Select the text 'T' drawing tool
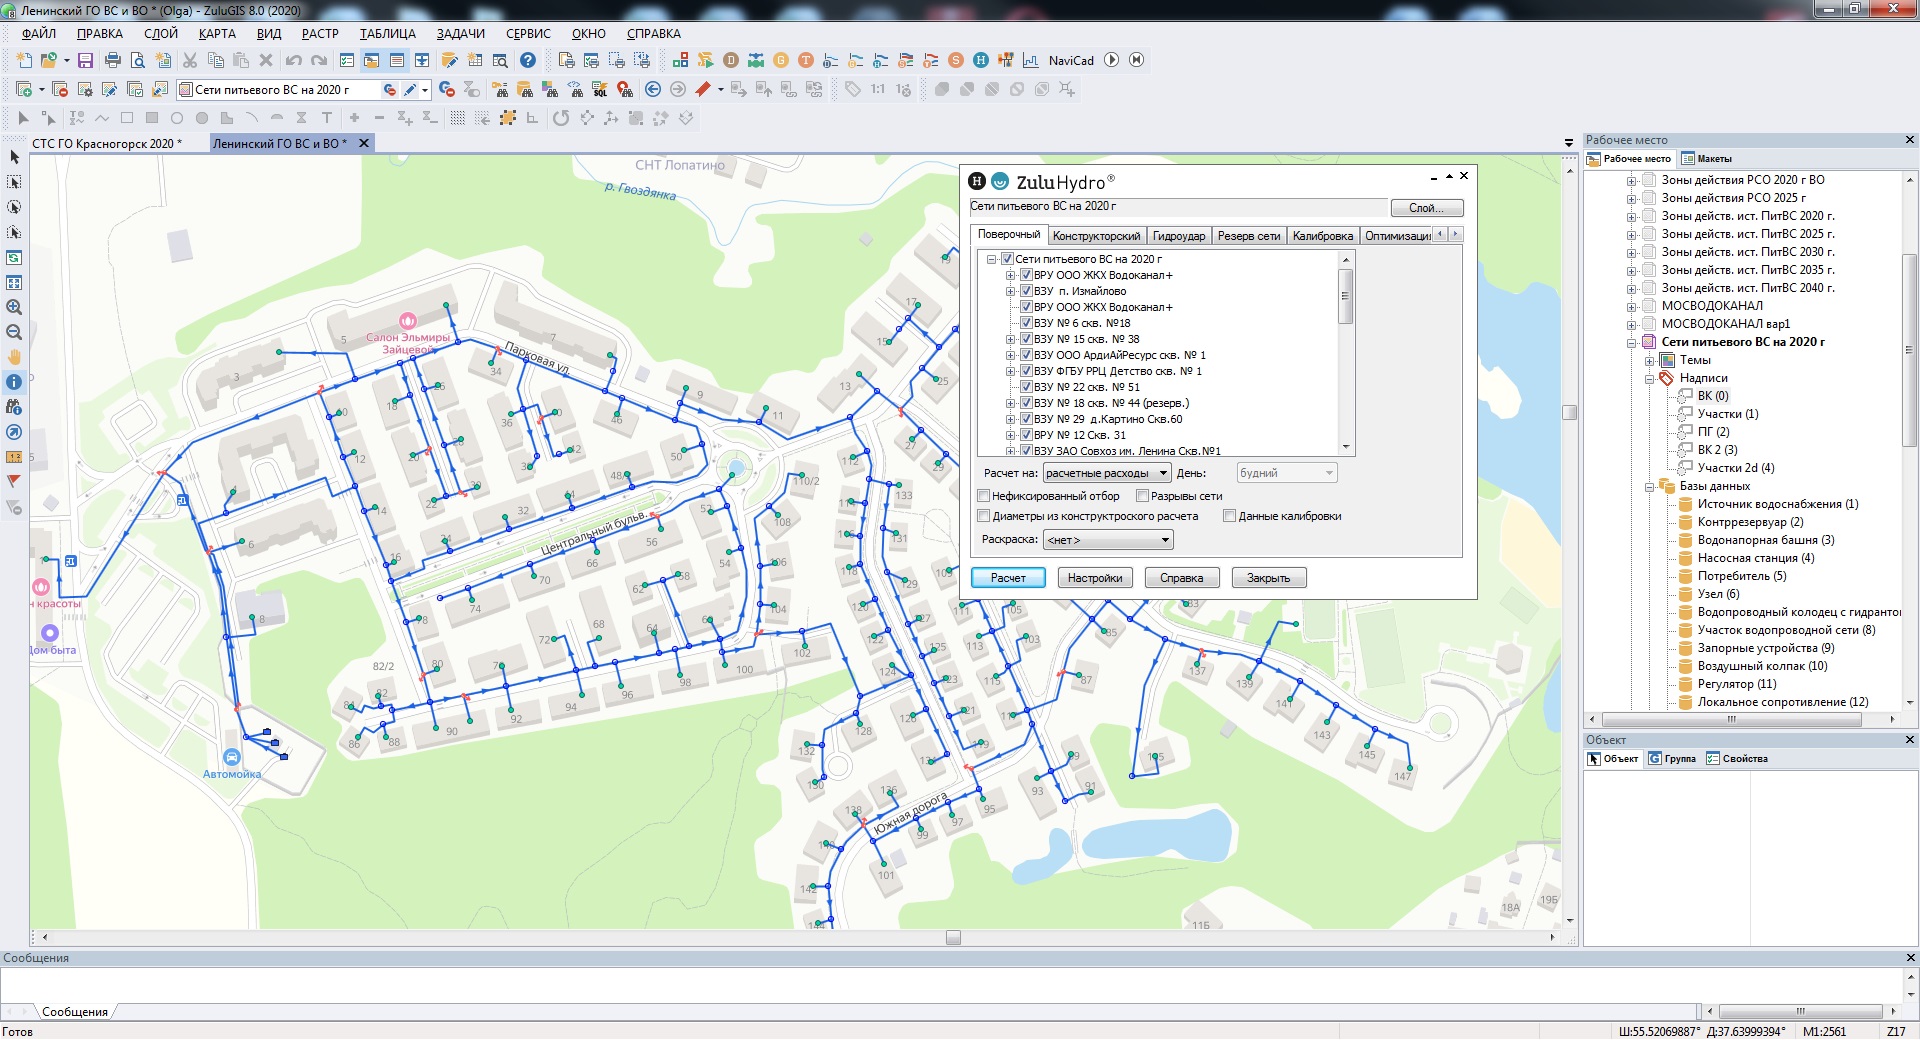The width and height of the screenshot is (1920, 1040). pos(327,118)
